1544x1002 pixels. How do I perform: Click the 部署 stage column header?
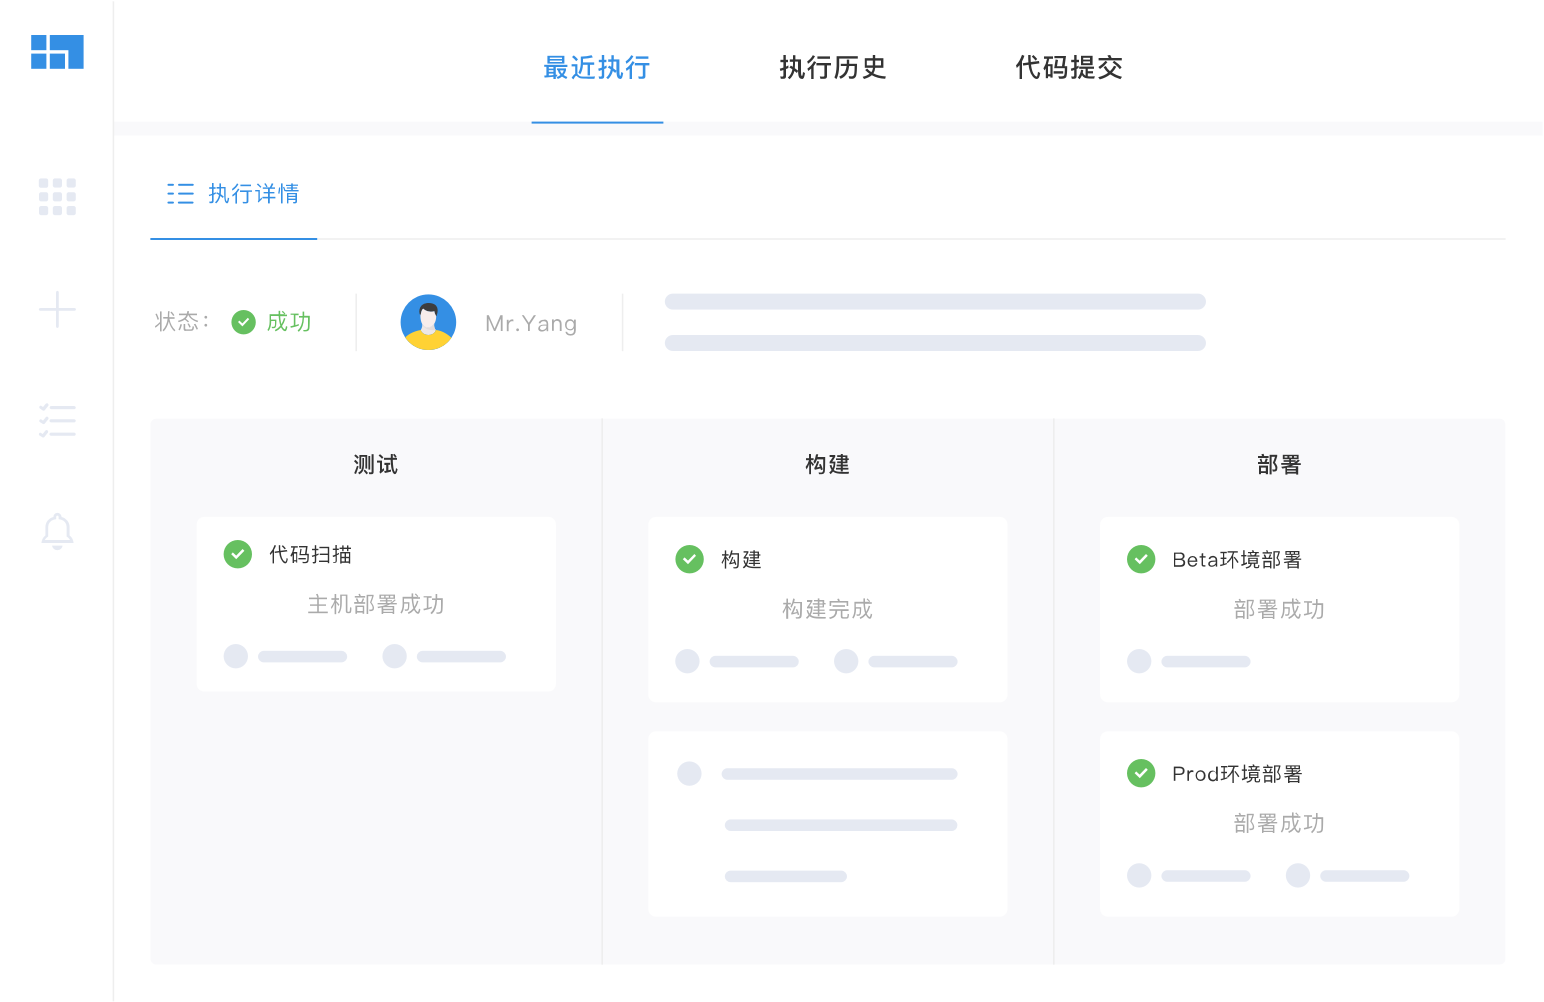1279,465
